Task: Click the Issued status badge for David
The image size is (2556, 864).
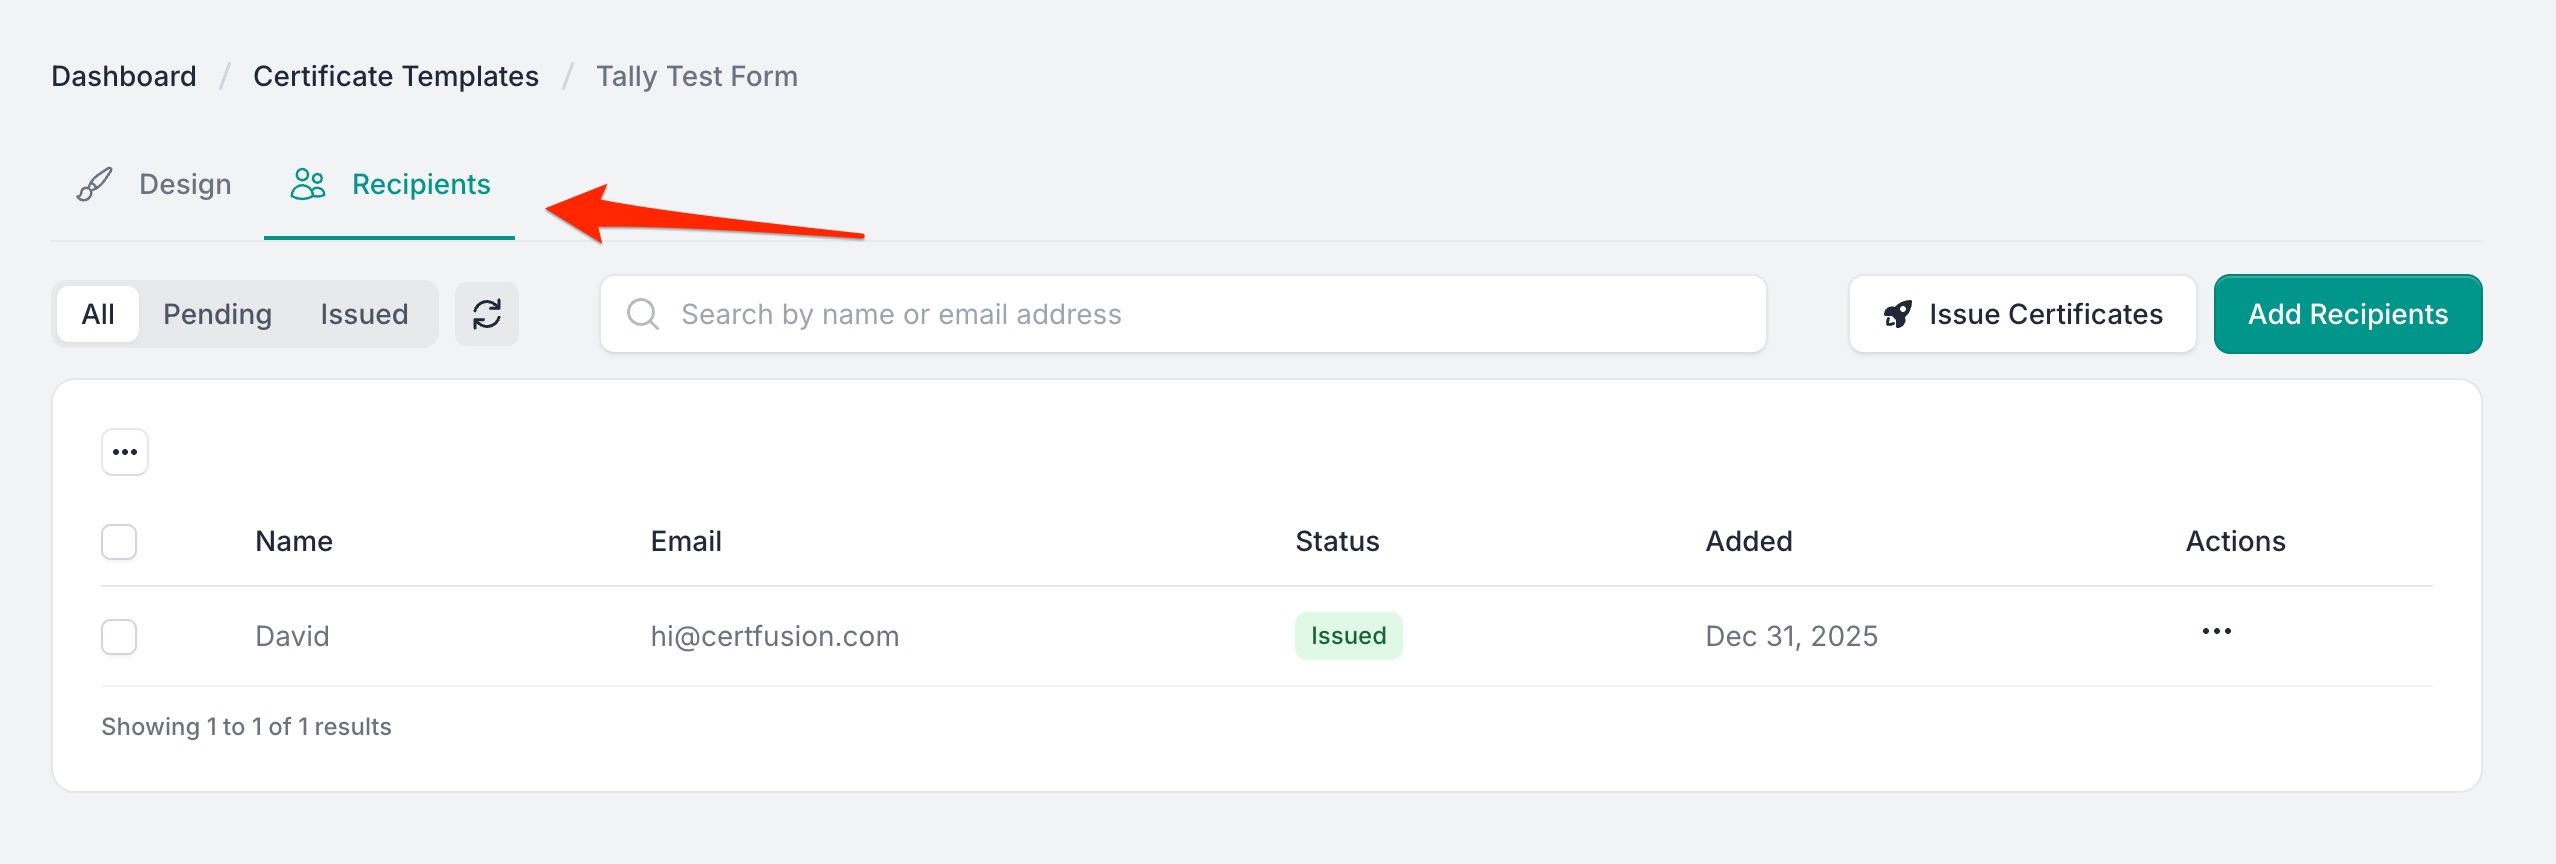Action: point(1348,636)
